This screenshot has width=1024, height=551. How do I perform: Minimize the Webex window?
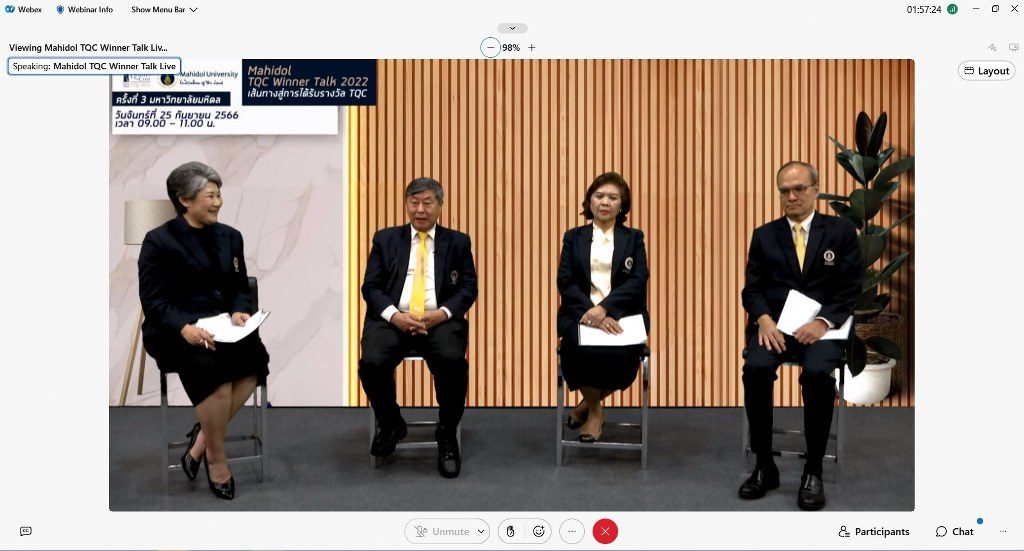click(x=976, y=9)
